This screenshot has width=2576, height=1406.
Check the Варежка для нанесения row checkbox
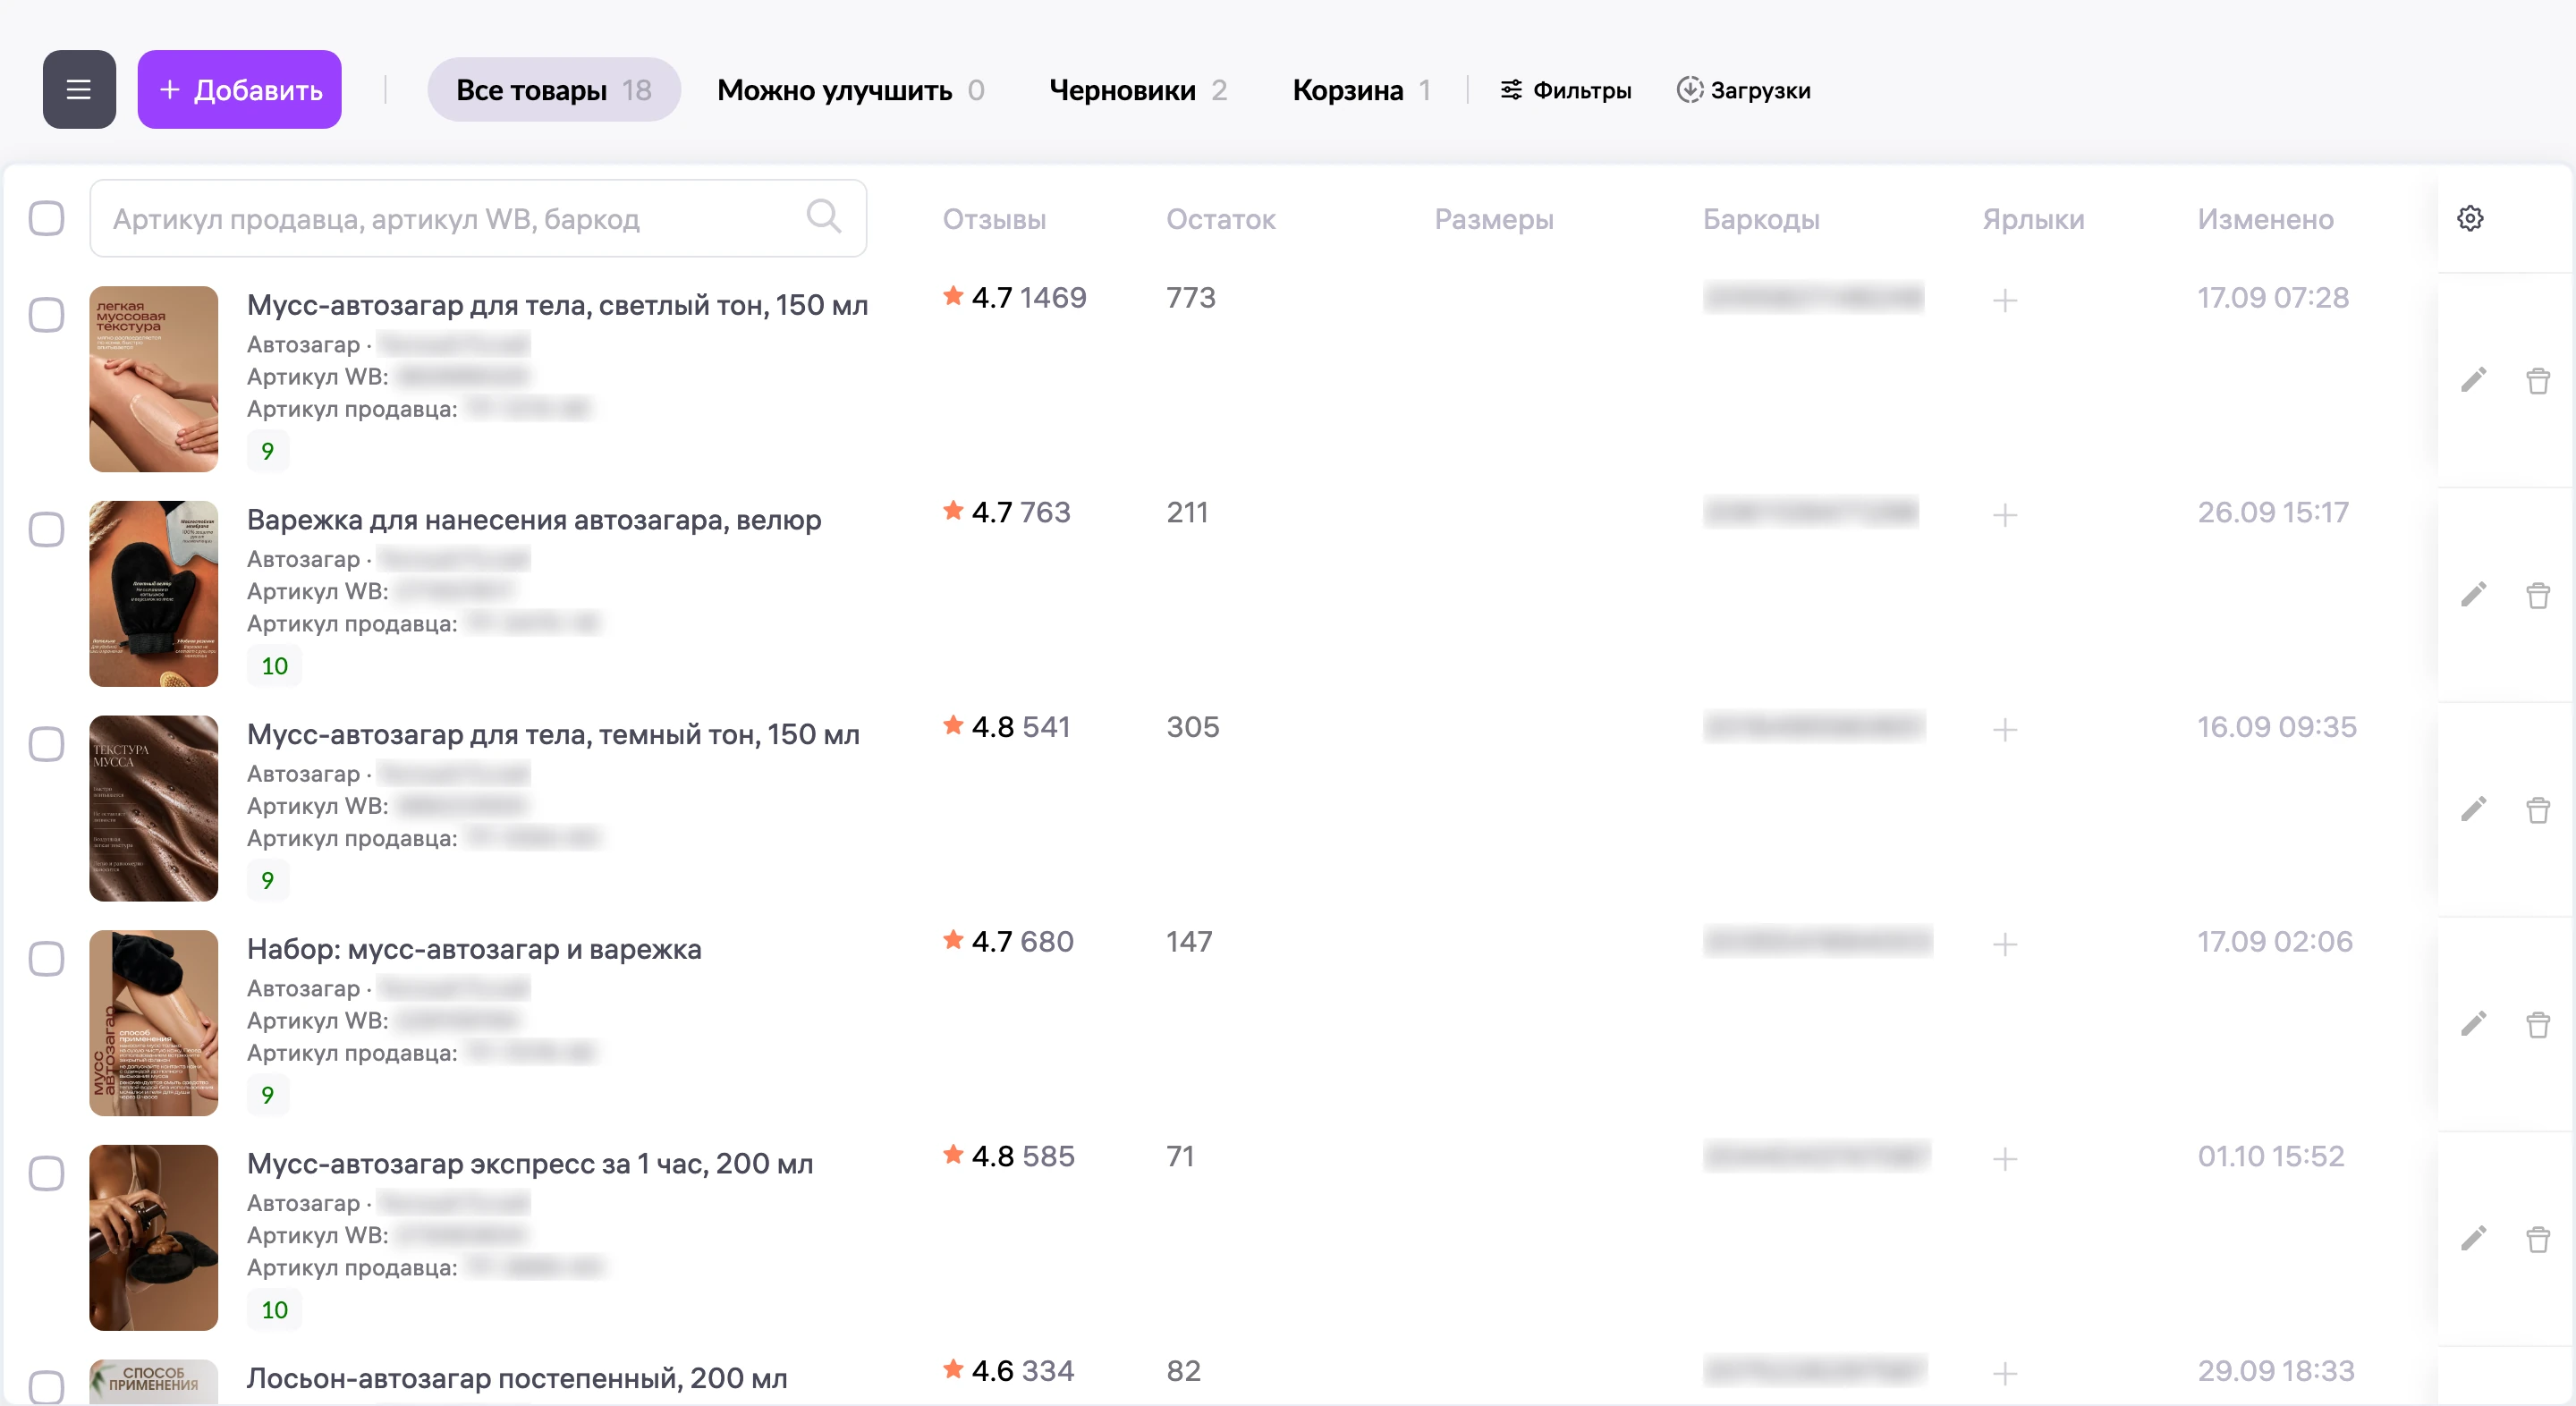point(46,530)
